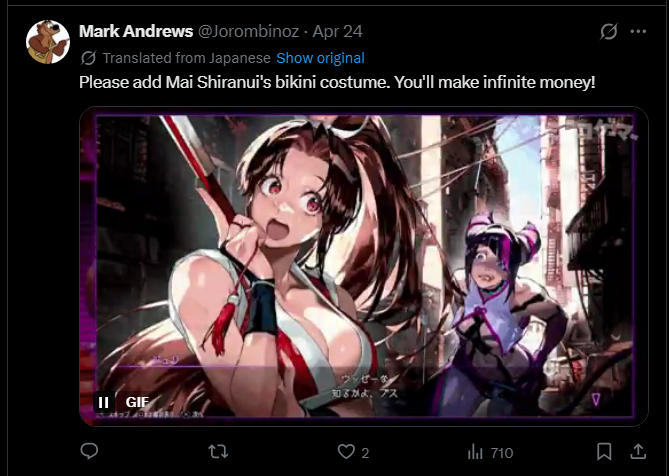This screenshot has height=476, width=669.
Task: Open Mark Andrews' bear profile avatar
Action: tap(48, 42)
